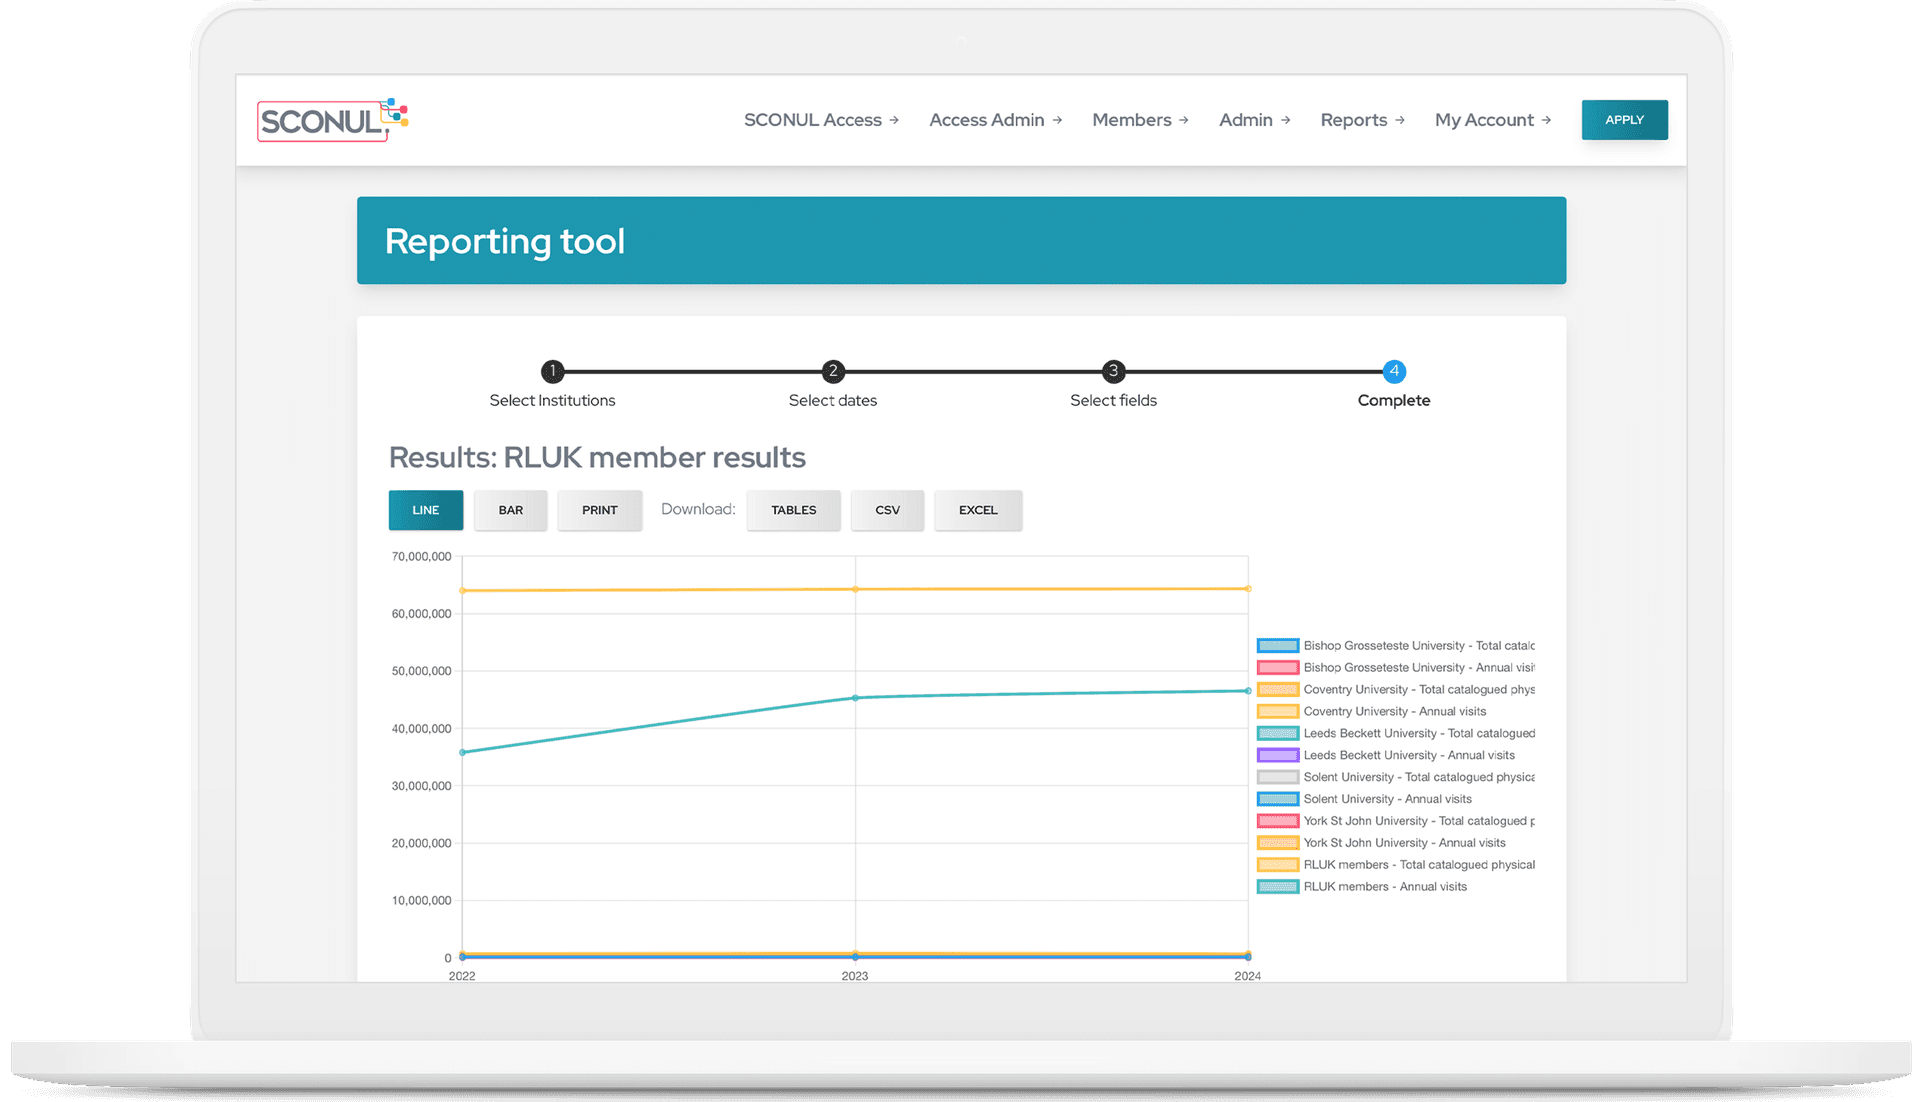The height and width of the screenshot is (1102, 1920).
Task: Click step 4 Complete circle
Action: tap(1393, 370)
